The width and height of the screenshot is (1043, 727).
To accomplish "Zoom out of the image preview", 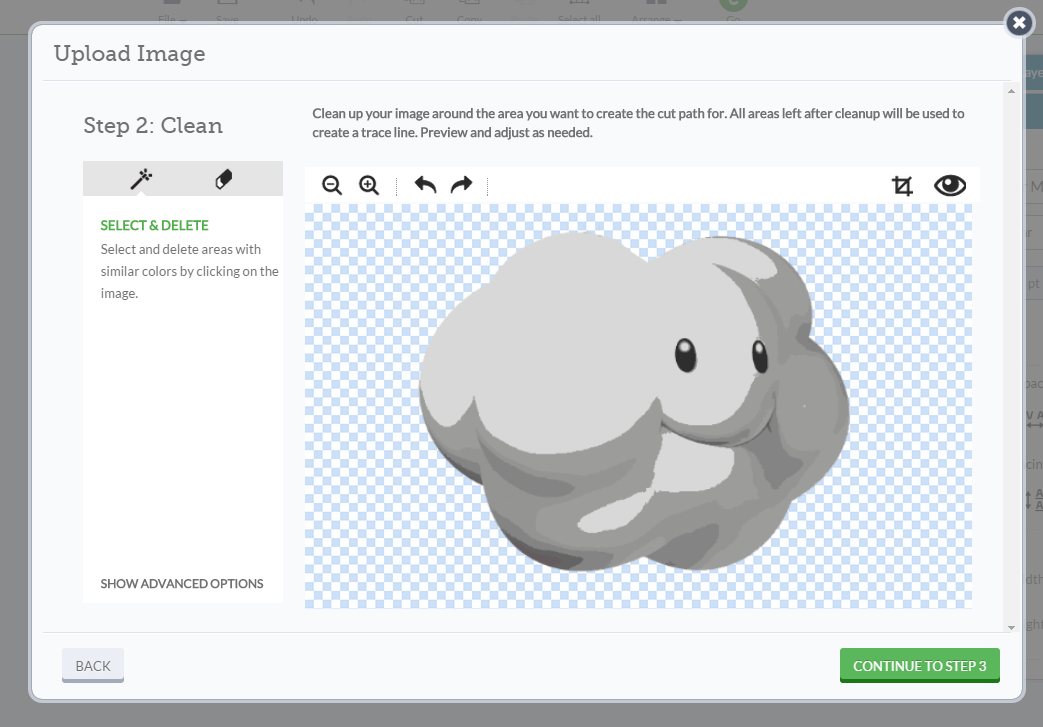I will [332, 185].
